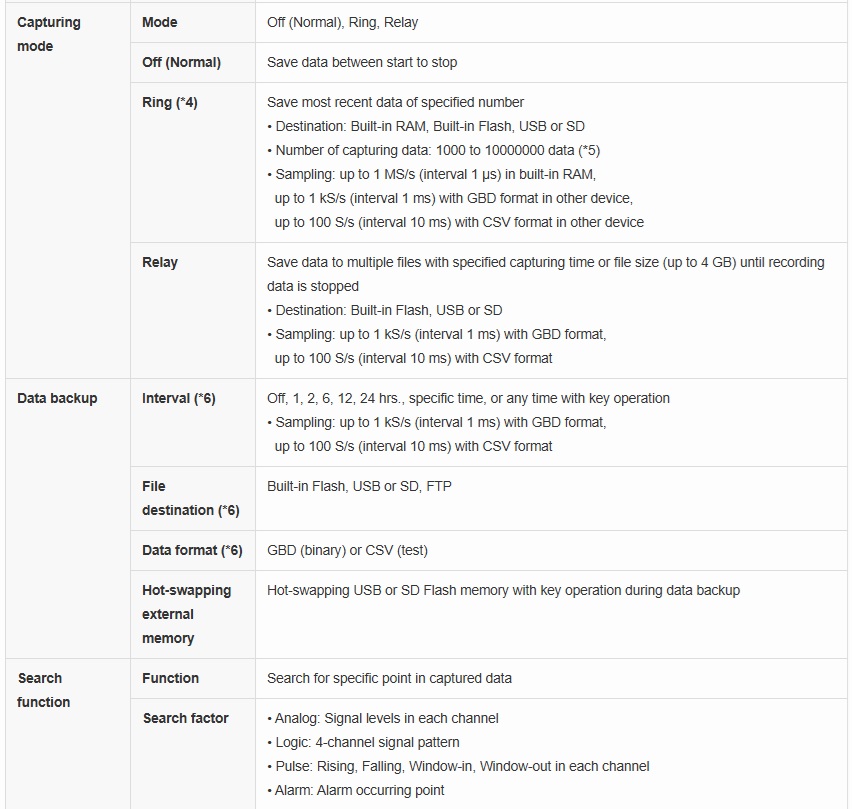This screenshot has height=809, width=852.
Task: Click the Data backup category cell
Action: click(x=57, y=398)
